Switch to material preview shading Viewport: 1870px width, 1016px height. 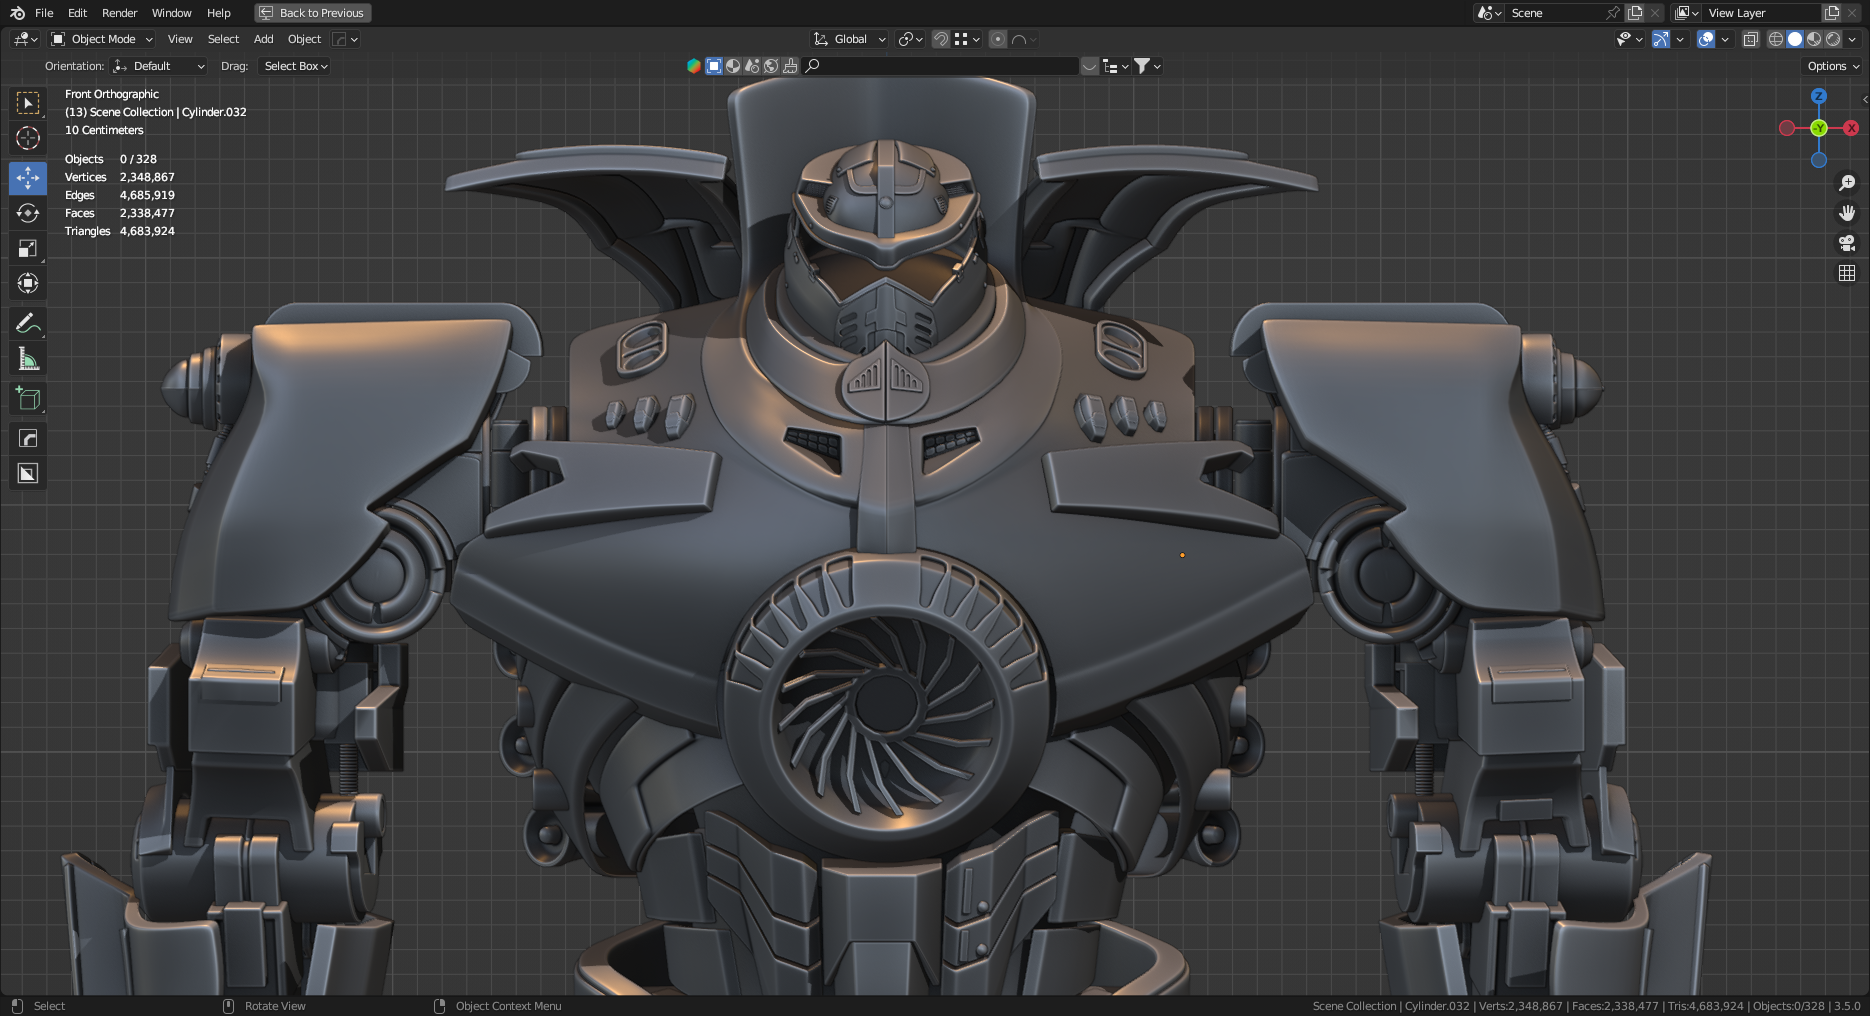1814,39
